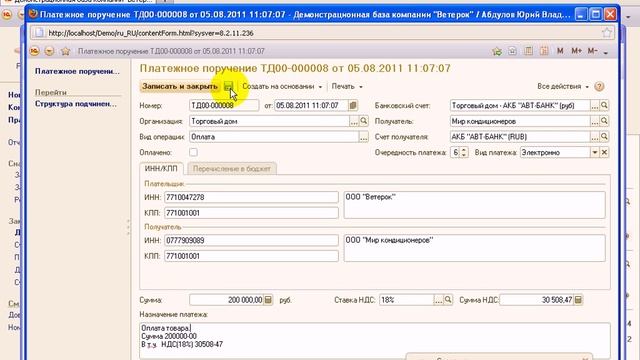Click the green save icon beside Записать и закрыть
The height and width of the screenshot is (360, 640).
pos(228,86)
